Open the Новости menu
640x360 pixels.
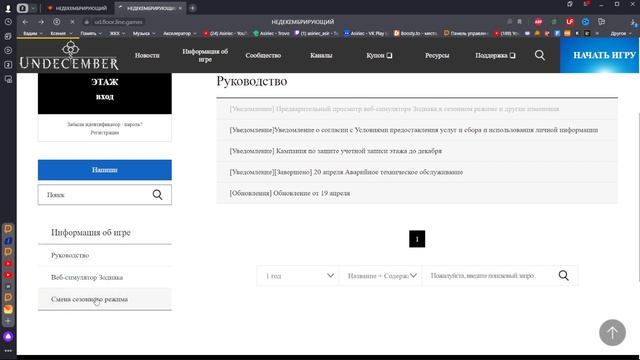(x=147, y=55)
